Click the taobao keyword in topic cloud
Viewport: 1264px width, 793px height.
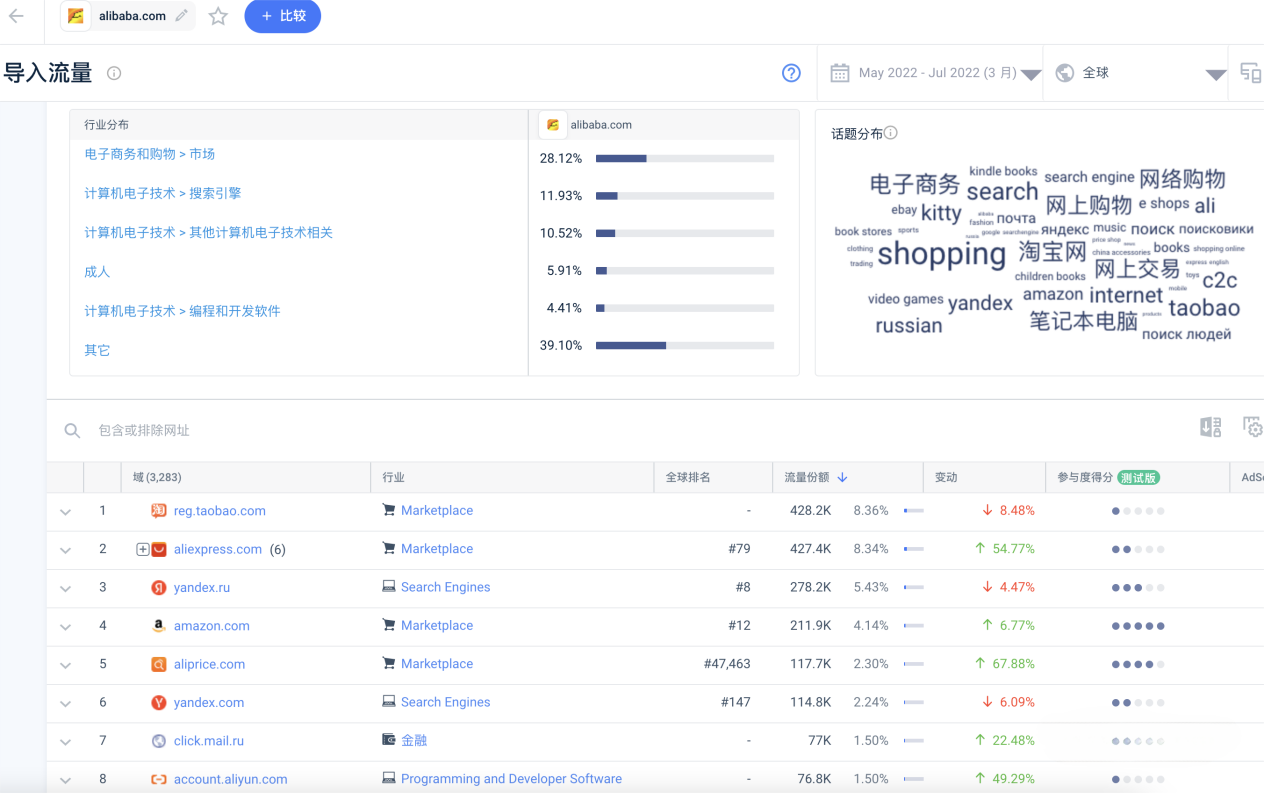click(x=1204, y=308)
